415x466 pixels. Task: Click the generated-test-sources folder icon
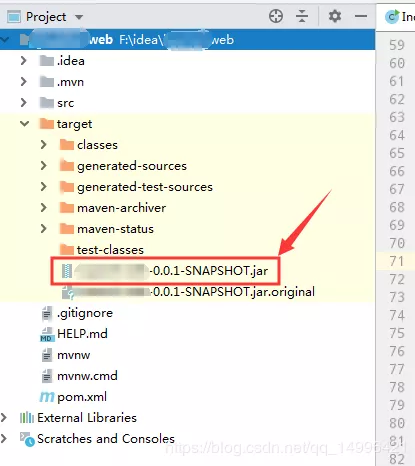click(x=67, y=187)
